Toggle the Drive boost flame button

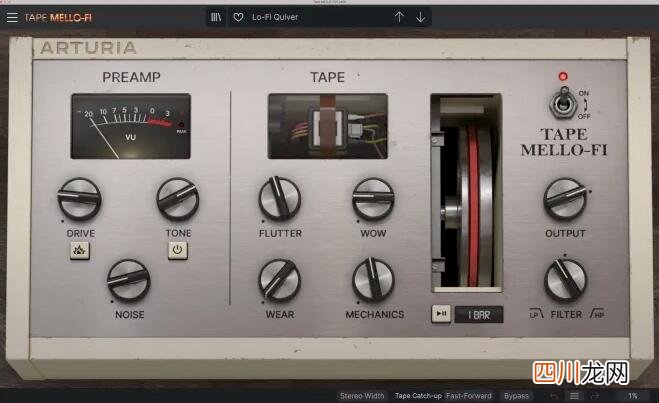coord(79,250)
